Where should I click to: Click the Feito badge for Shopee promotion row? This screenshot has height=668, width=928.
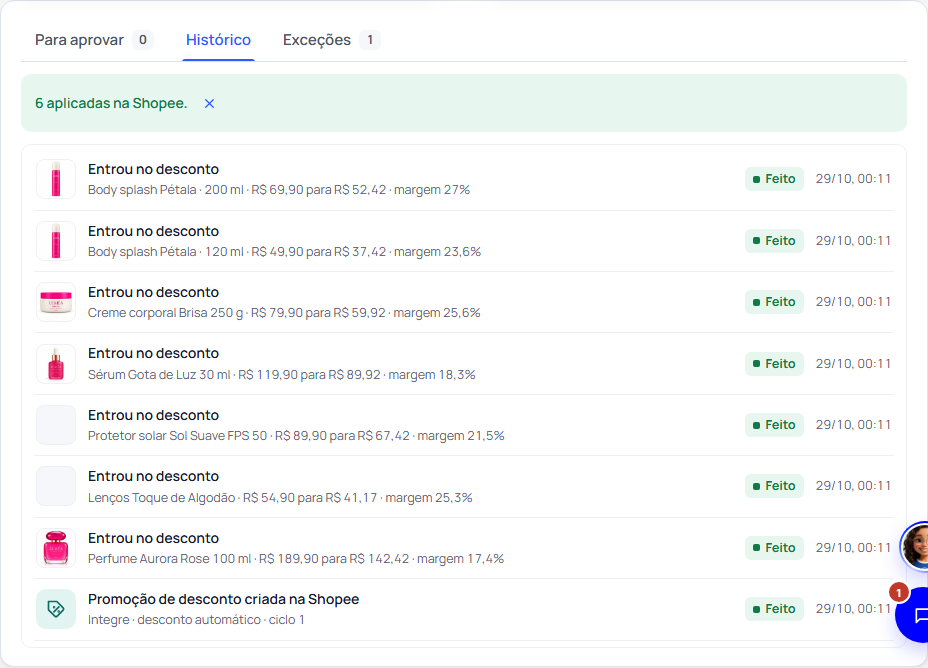pos(774,609)
